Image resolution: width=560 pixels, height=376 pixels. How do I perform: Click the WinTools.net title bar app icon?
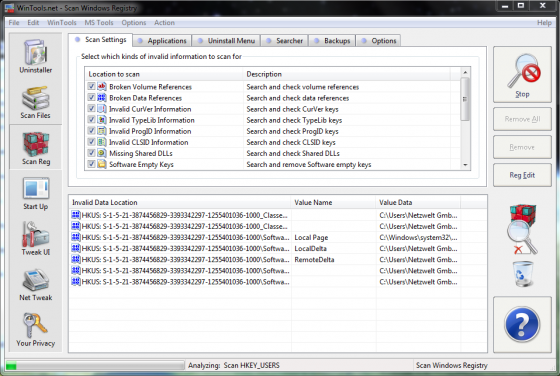click(x=9, y=8)
